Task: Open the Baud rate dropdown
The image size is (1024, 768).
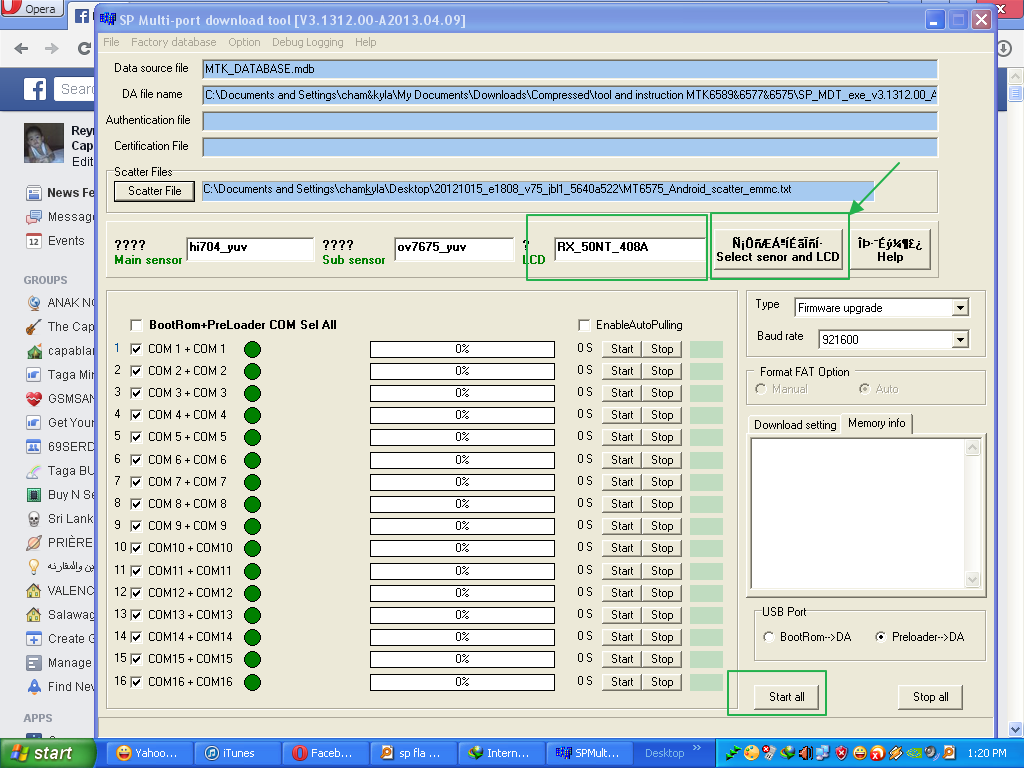Action: point(960,340)
